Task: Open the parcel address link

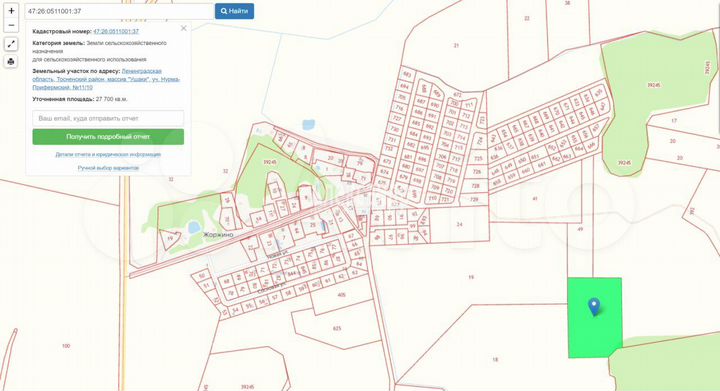Action: click(106, 79)
